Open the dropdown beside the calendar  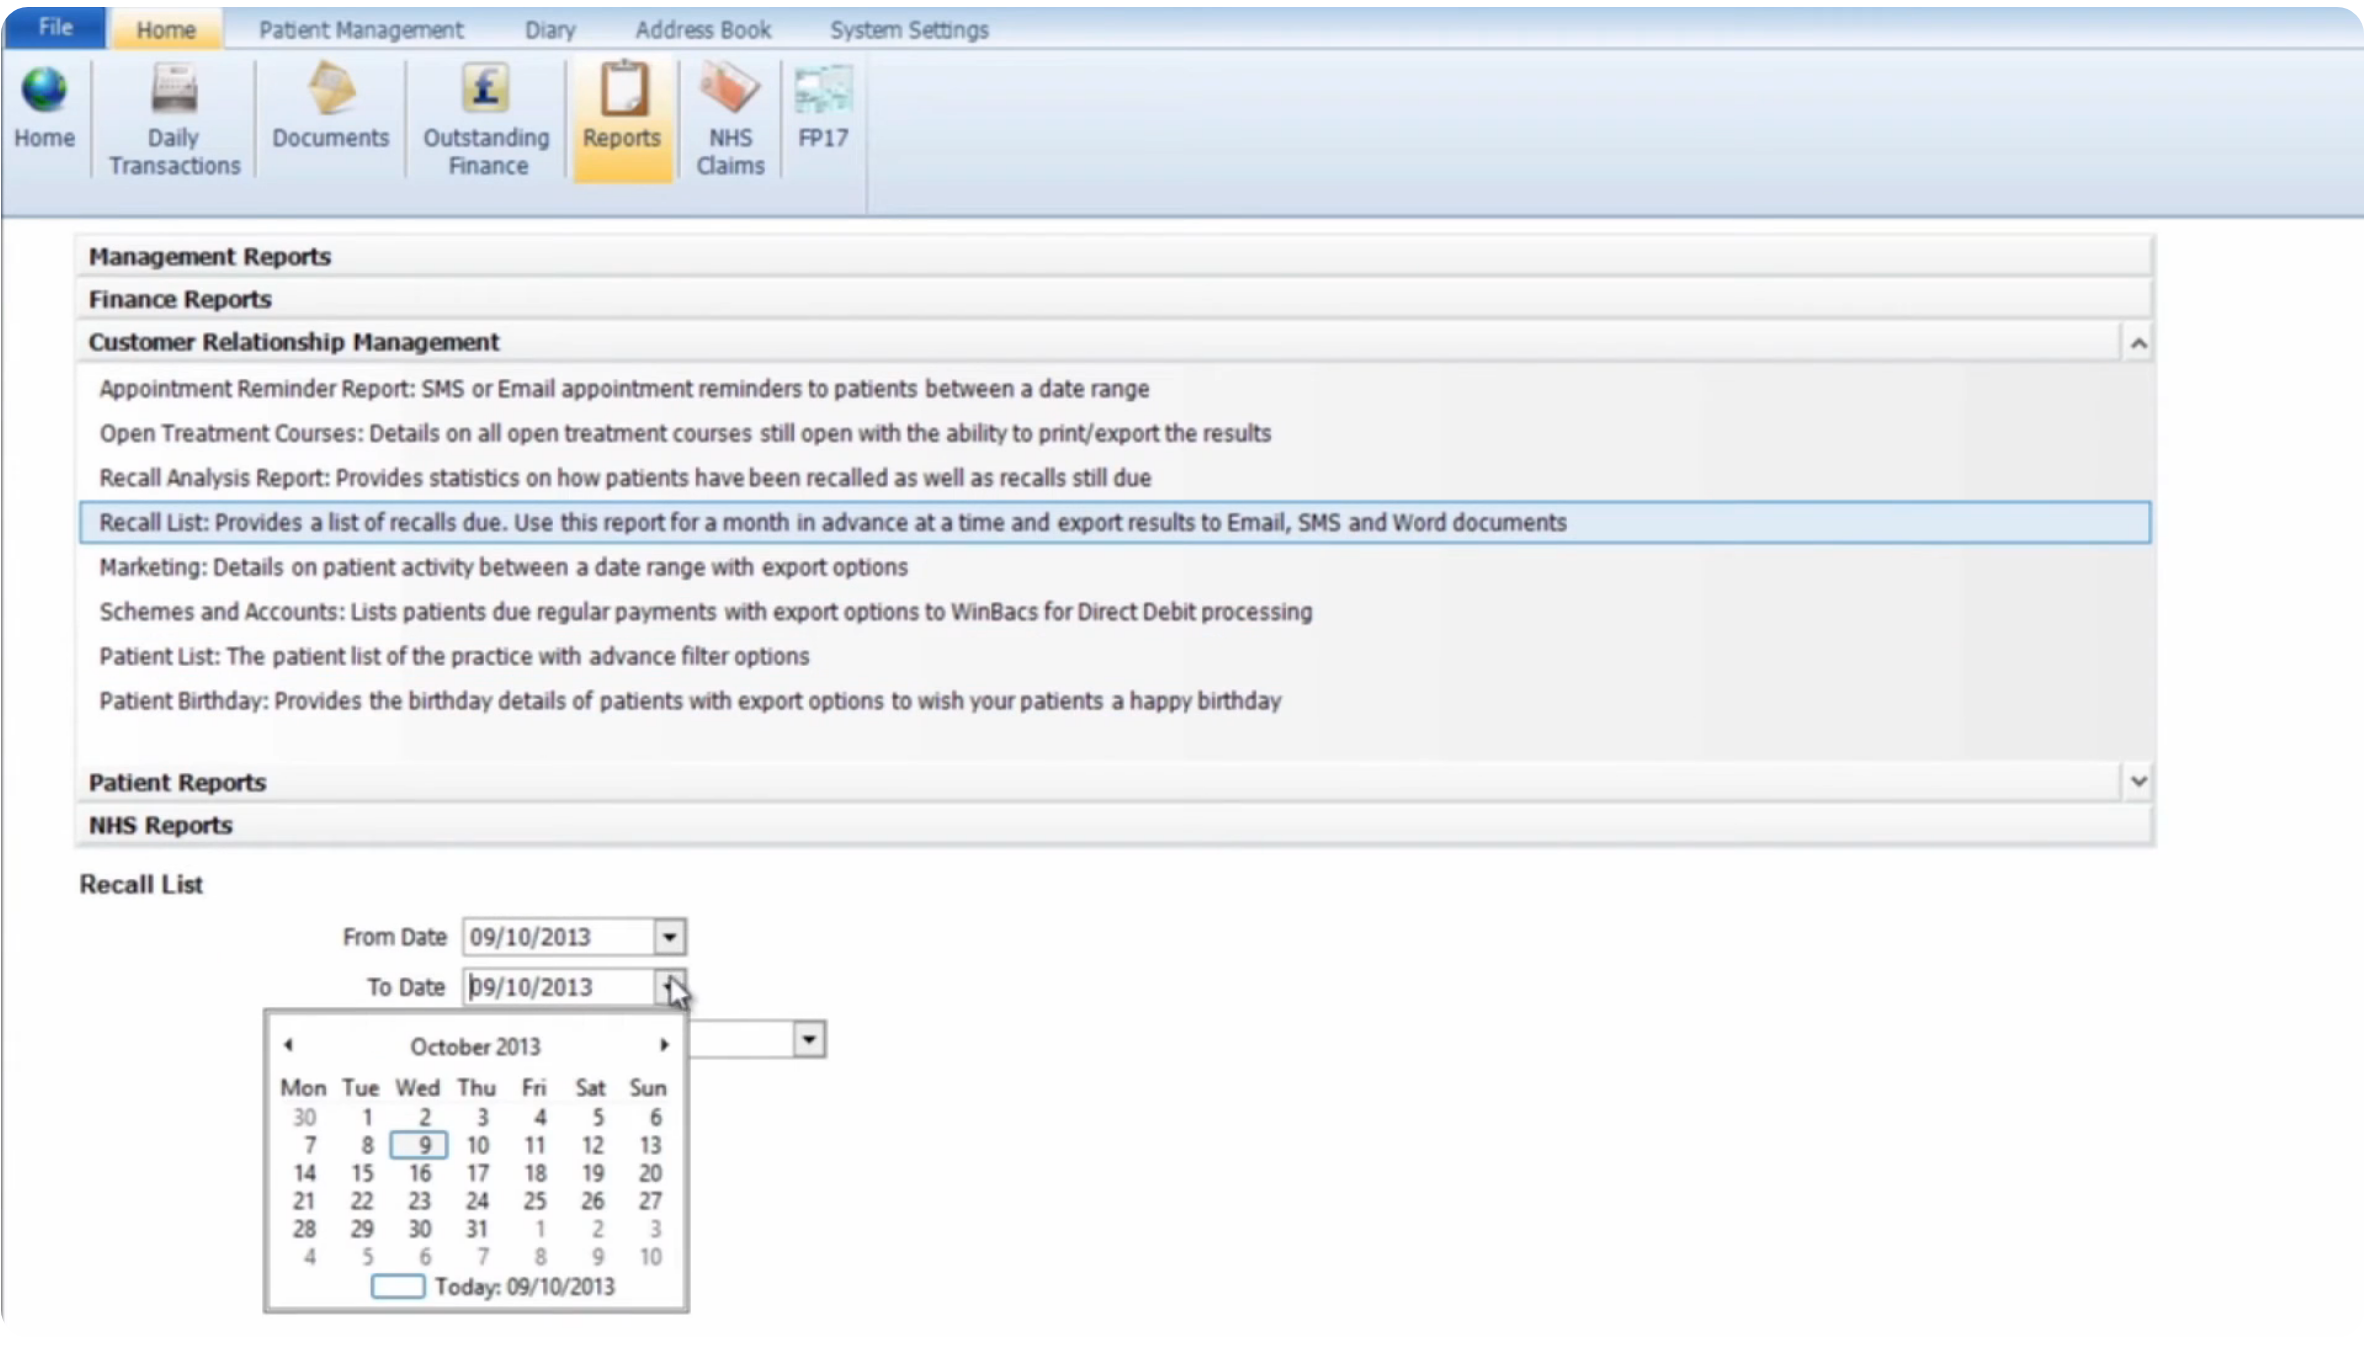coord(809,1040)
